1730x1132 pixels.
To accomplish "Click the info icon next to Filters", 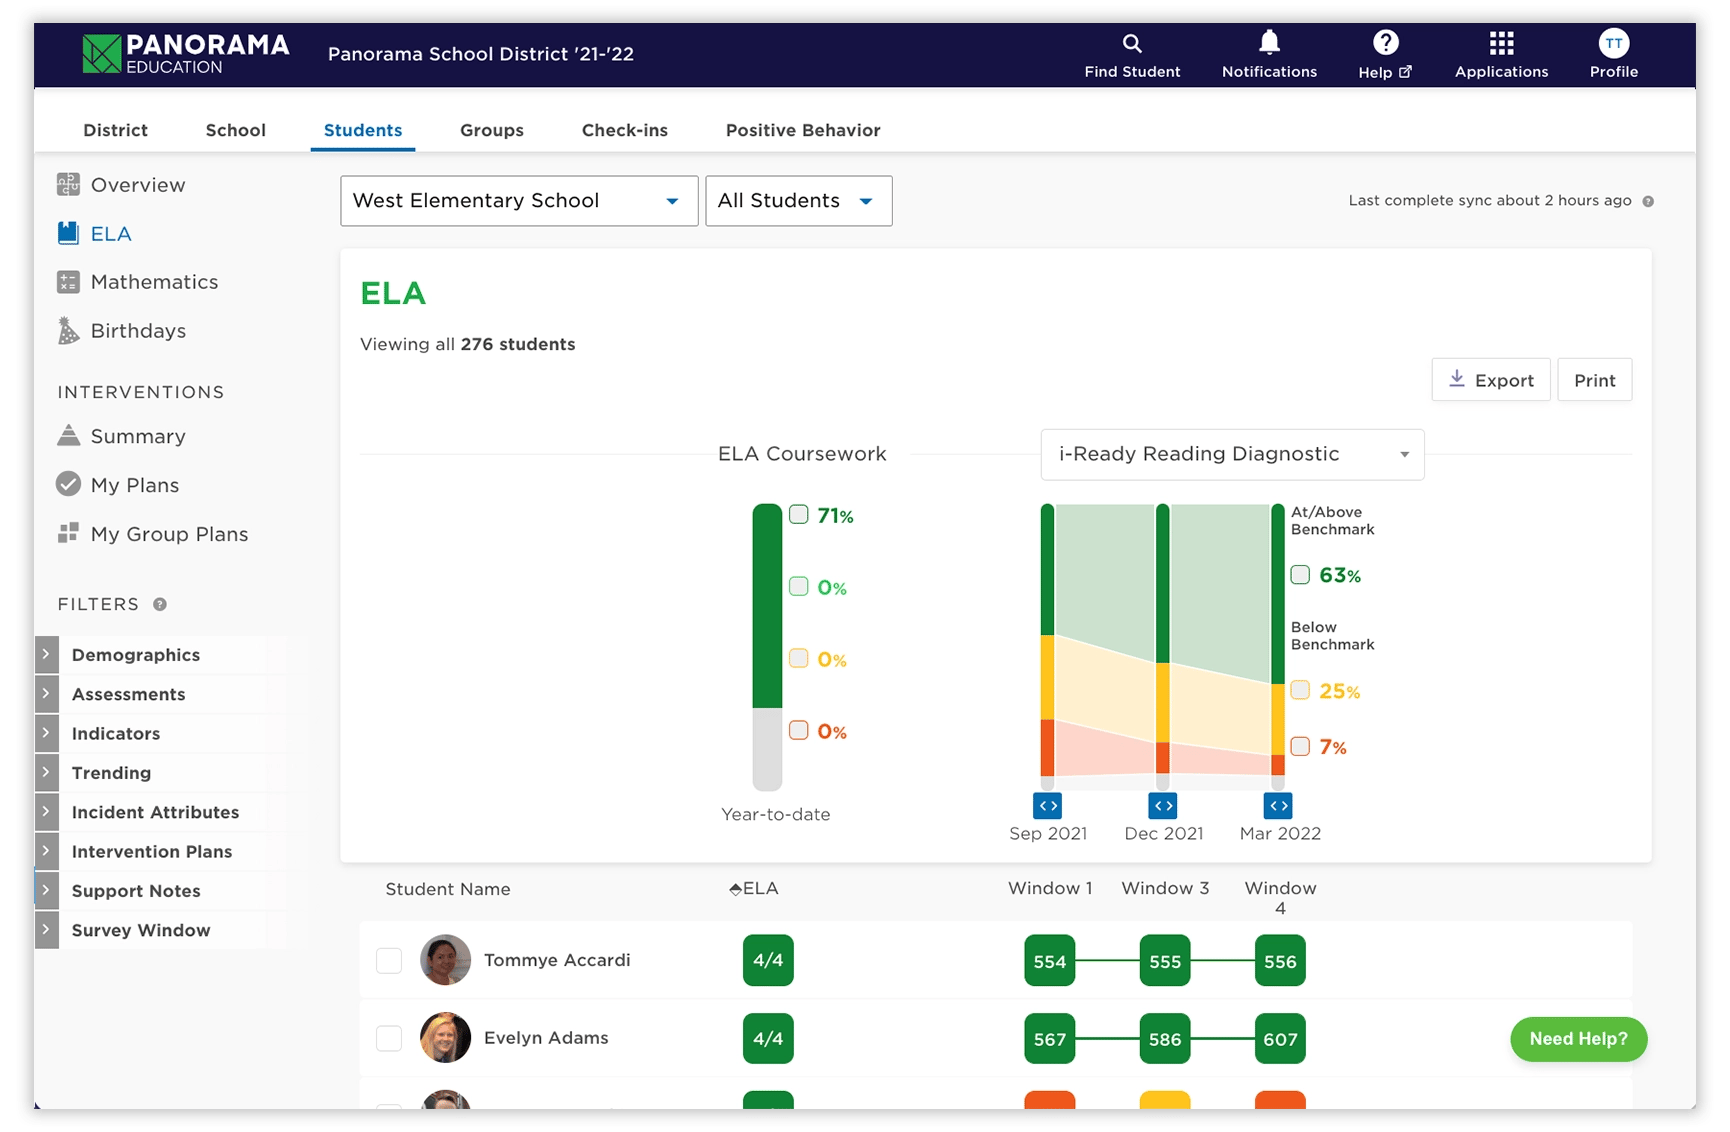I will tap(160, 604).
